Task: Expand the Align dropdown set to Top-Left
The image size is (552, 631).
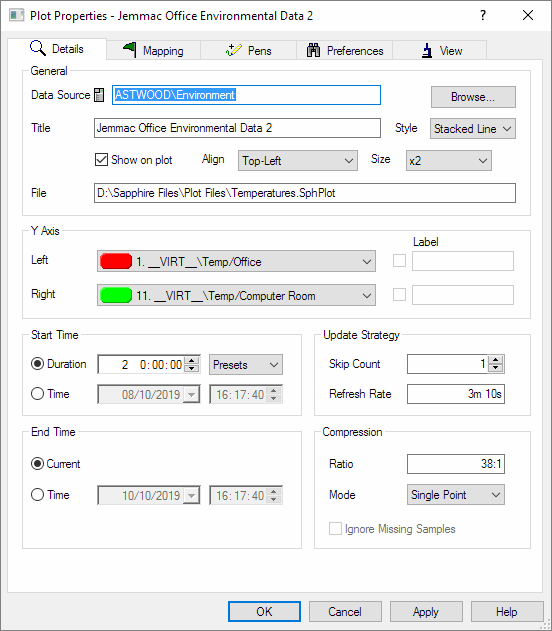Action: [298, 161]
